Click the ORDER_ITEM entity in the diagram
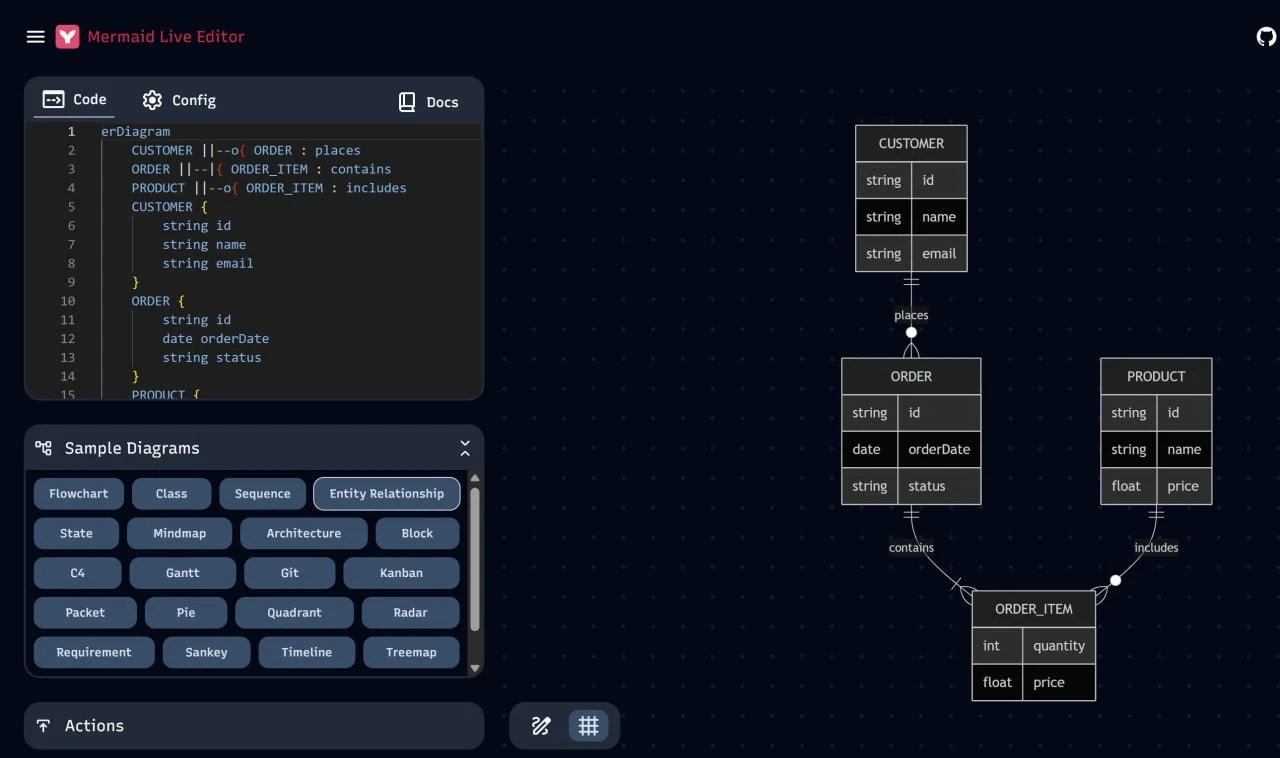This screenshot has width=1280, height=758. [1033, 609]
